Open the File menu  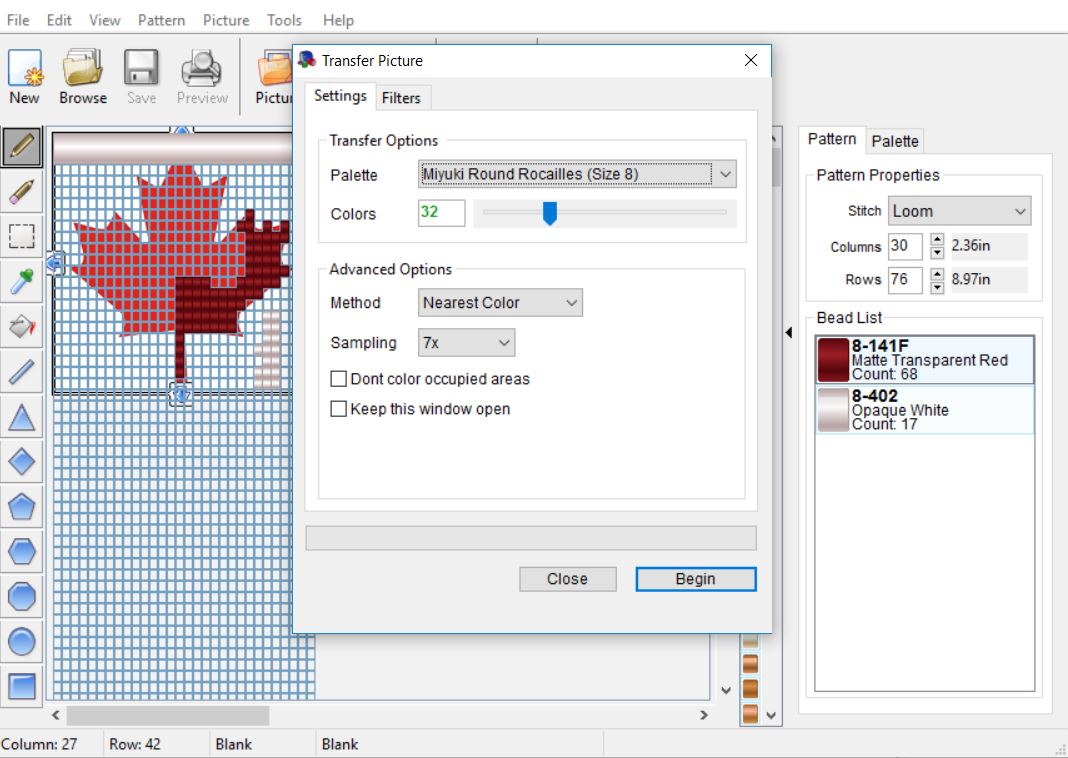point(18,20)
